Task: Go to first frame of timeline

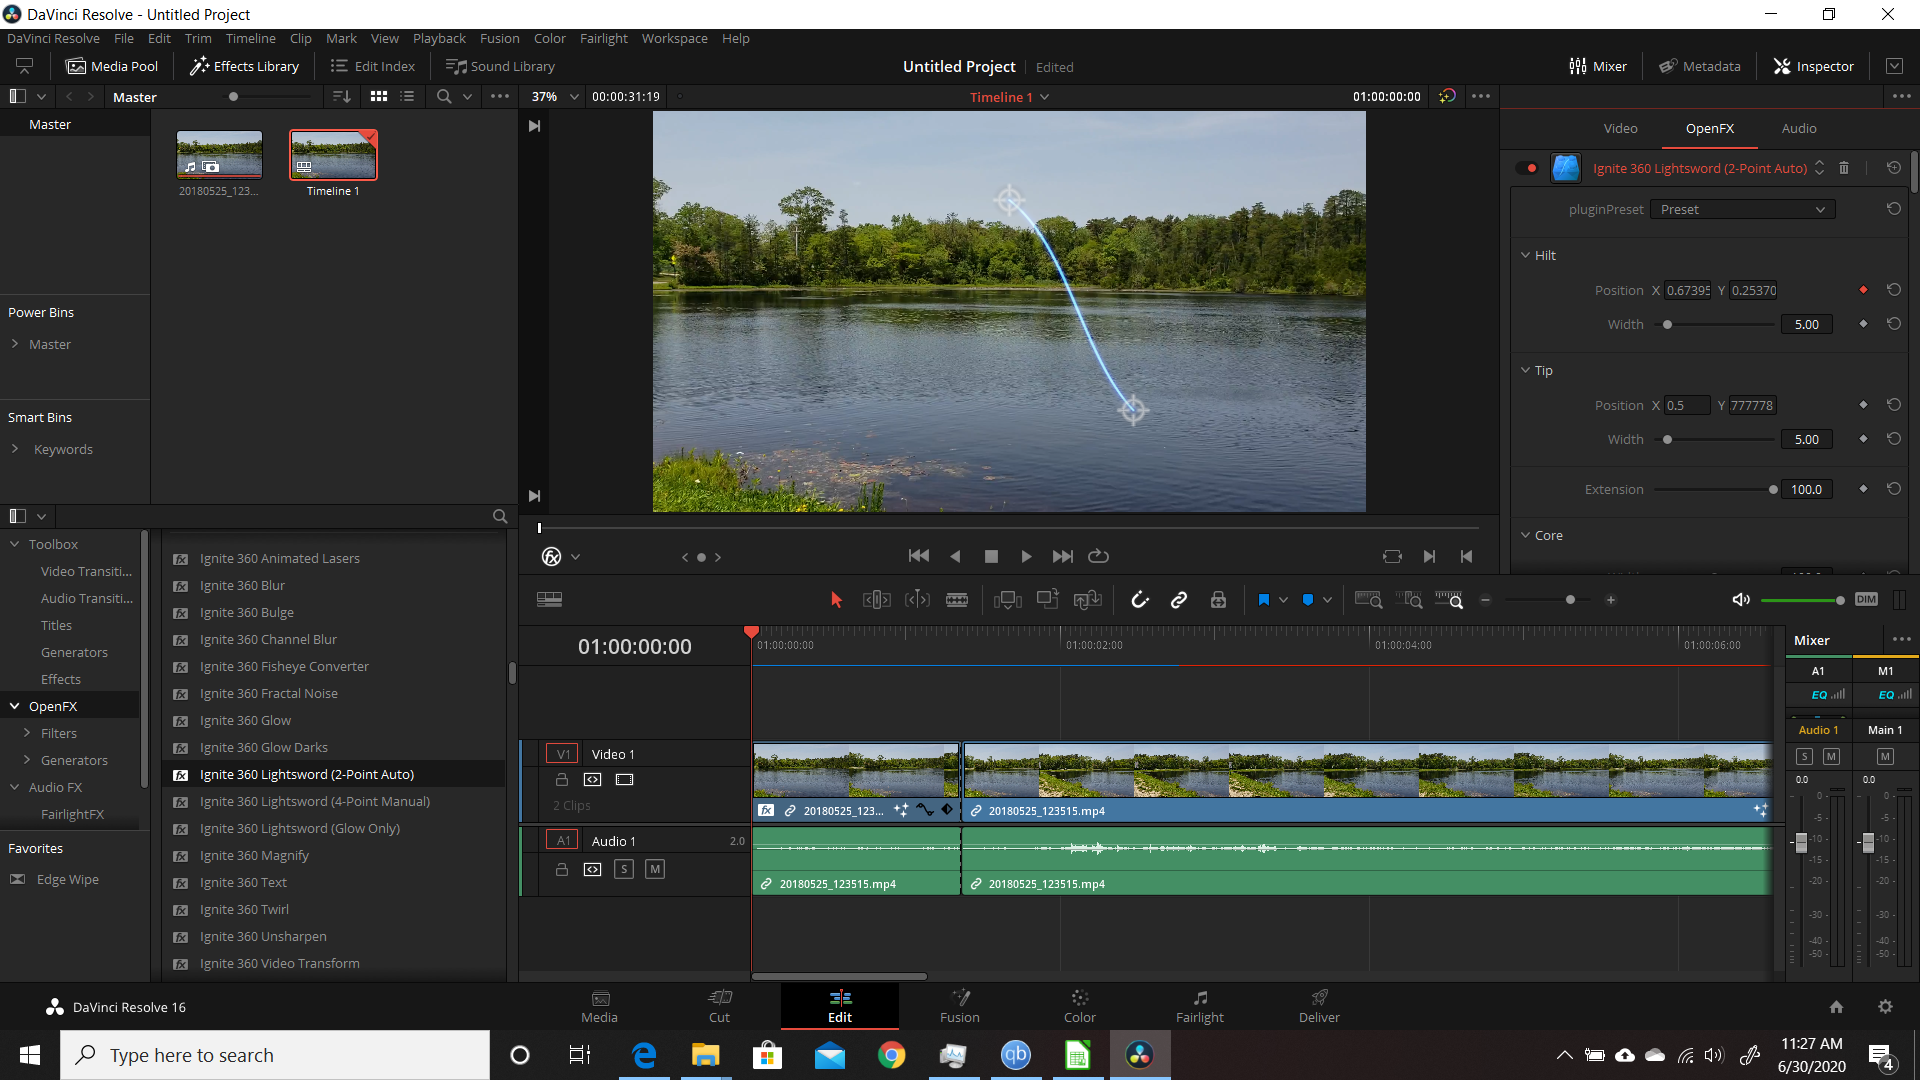Action: pos(918,556)
